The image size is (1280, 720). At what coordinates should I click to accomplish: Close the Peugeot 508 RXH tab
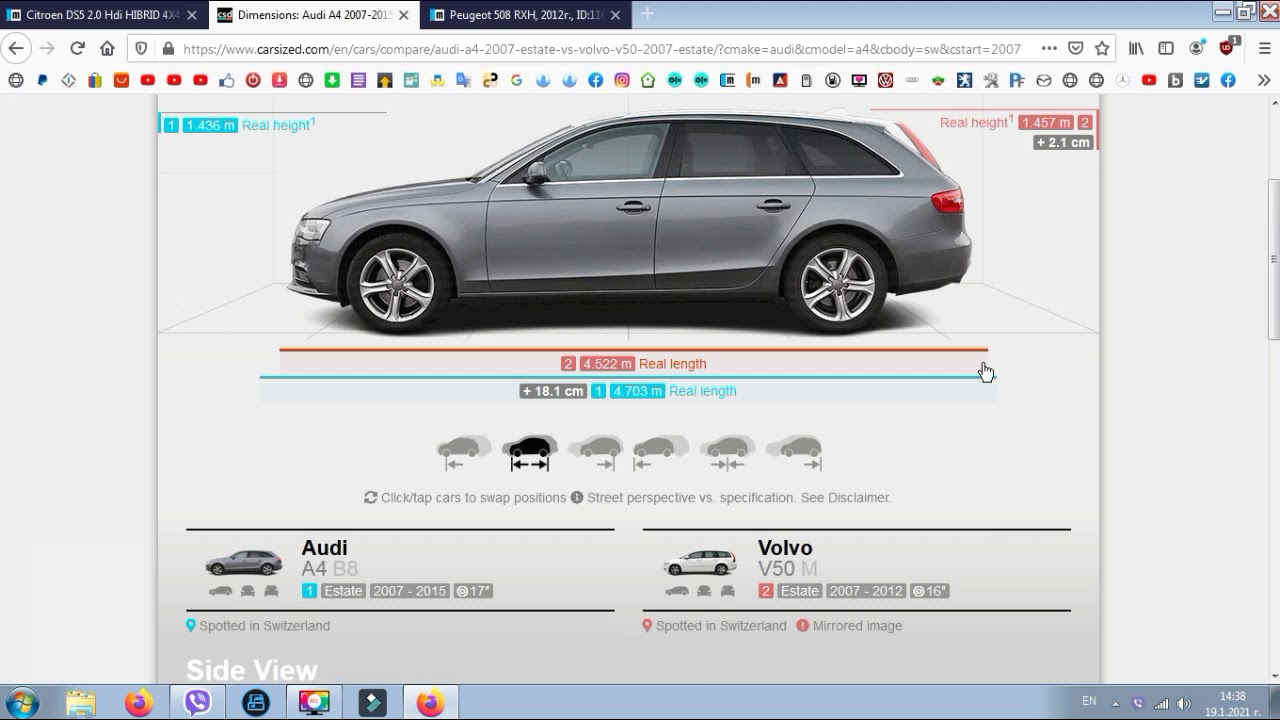tap(615, 15)
